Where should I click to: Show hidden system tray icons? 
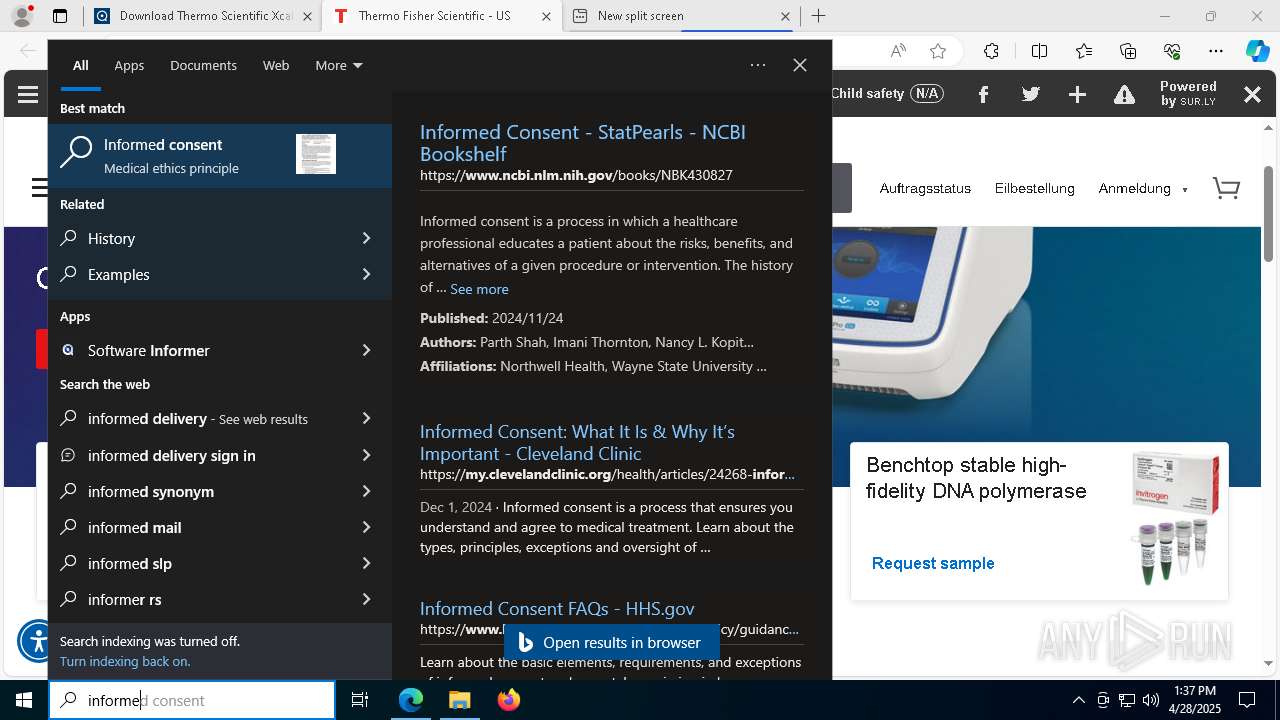pyautogui.click(x=1078, y=700)
